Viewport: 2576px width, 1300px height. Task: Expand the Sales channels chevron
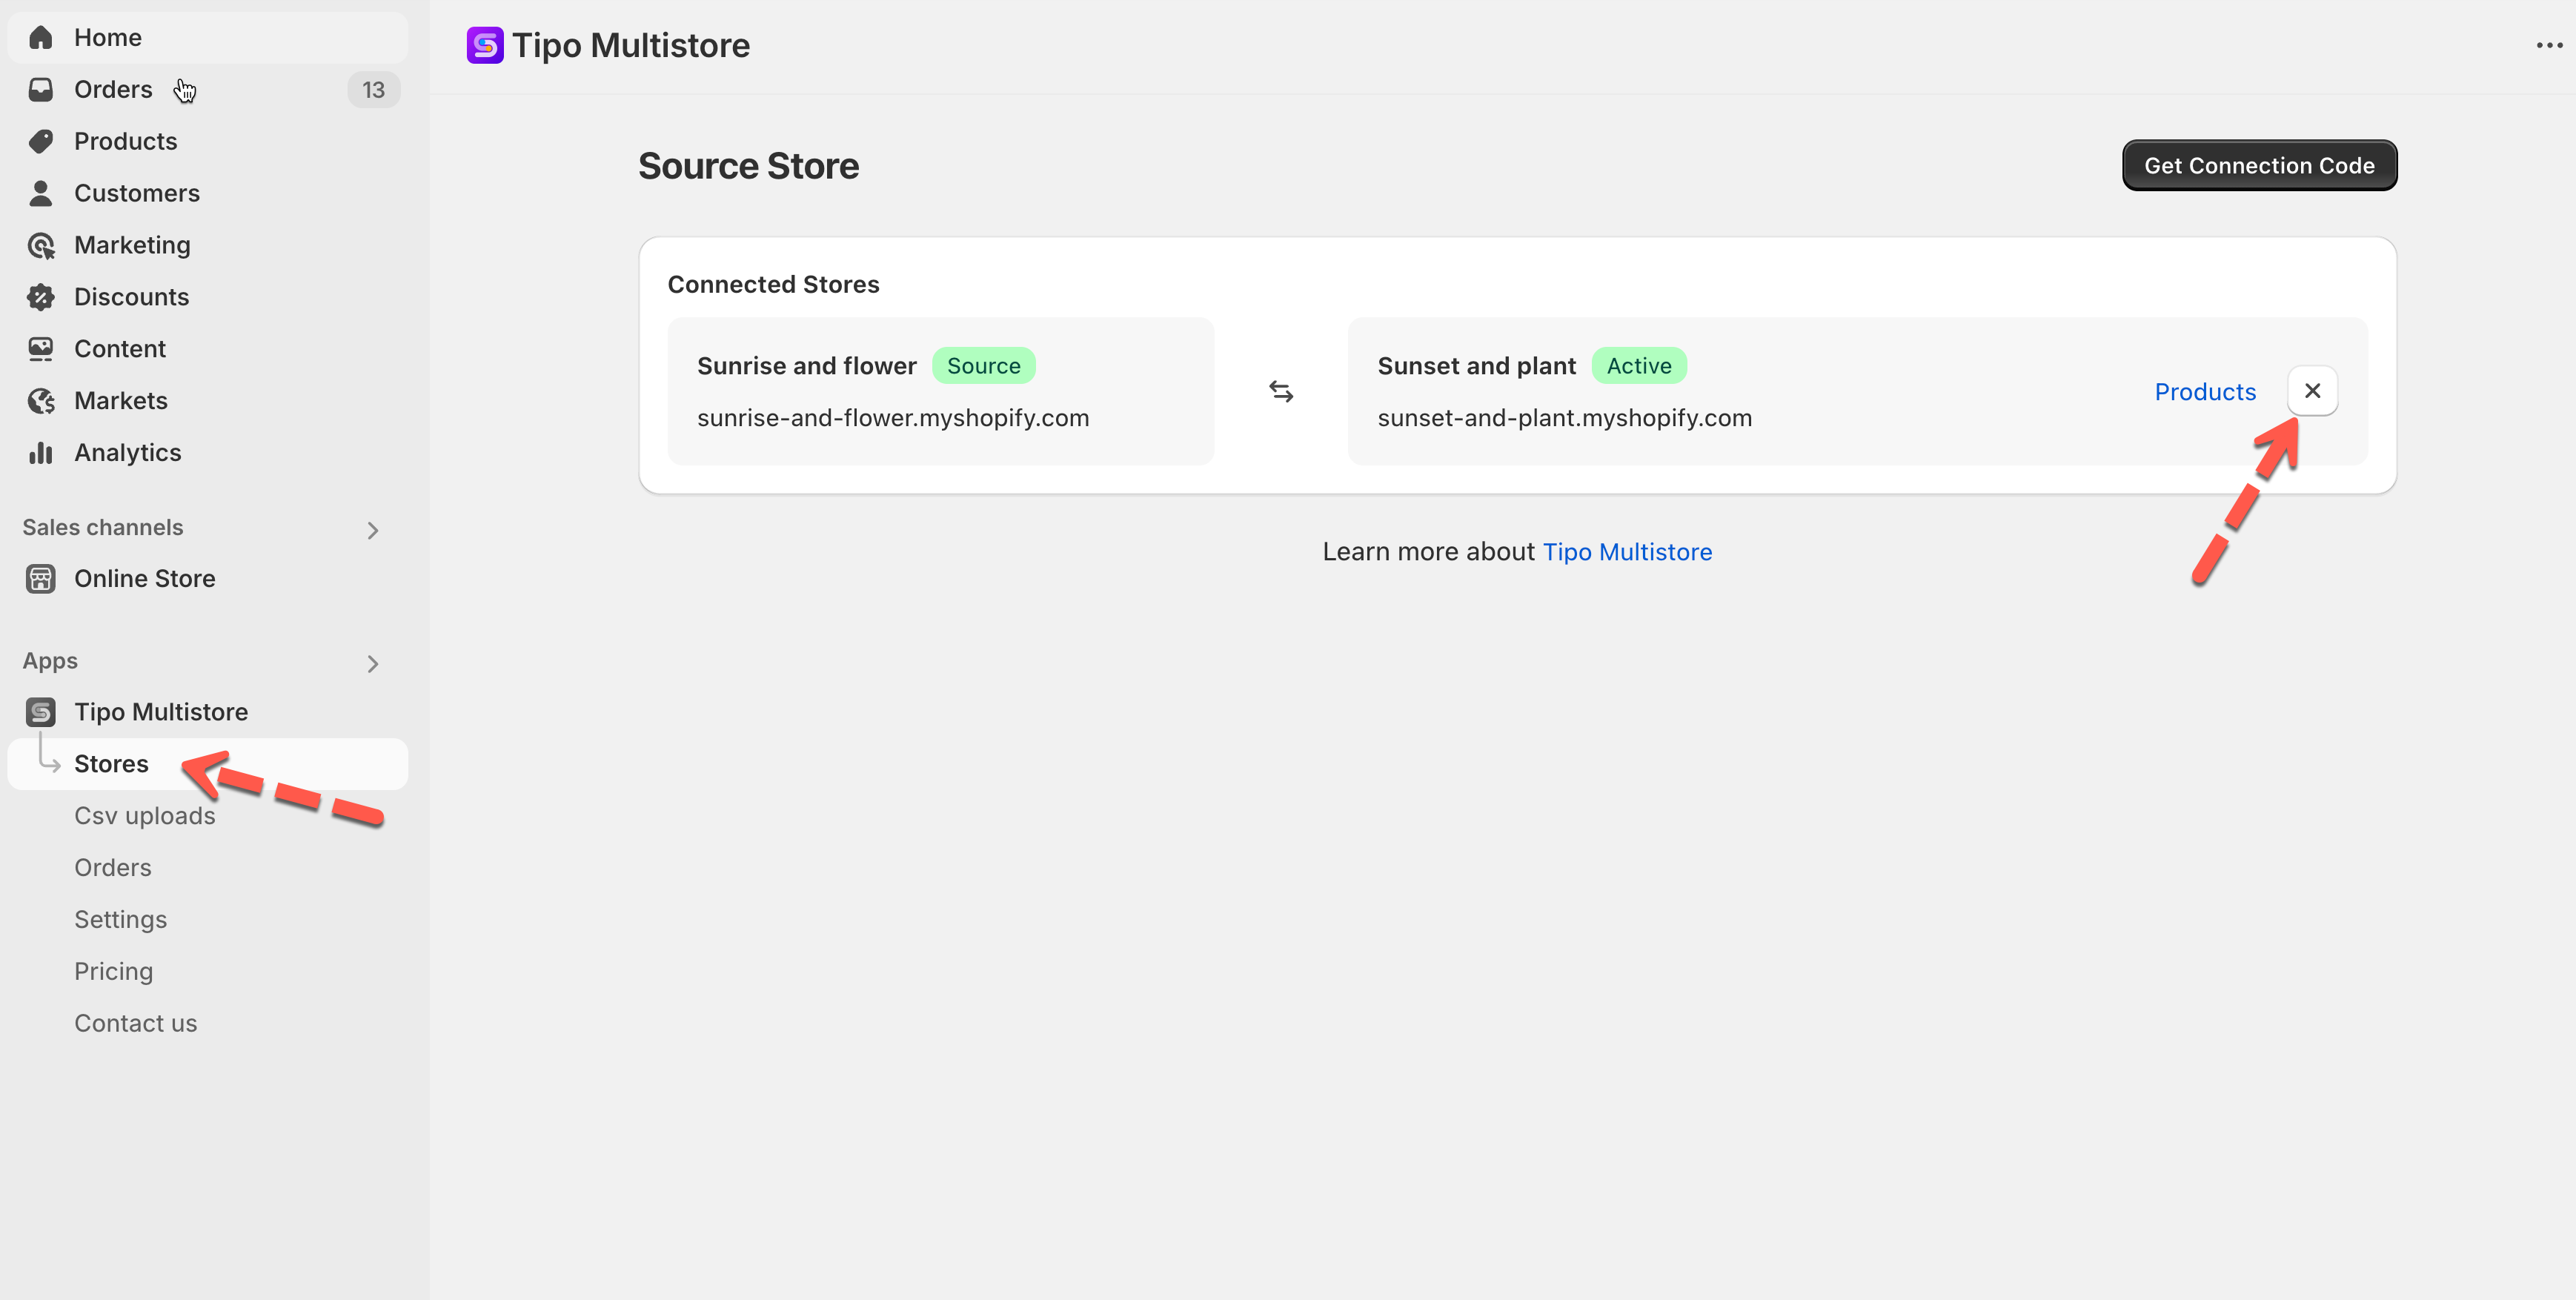(373, 530)
